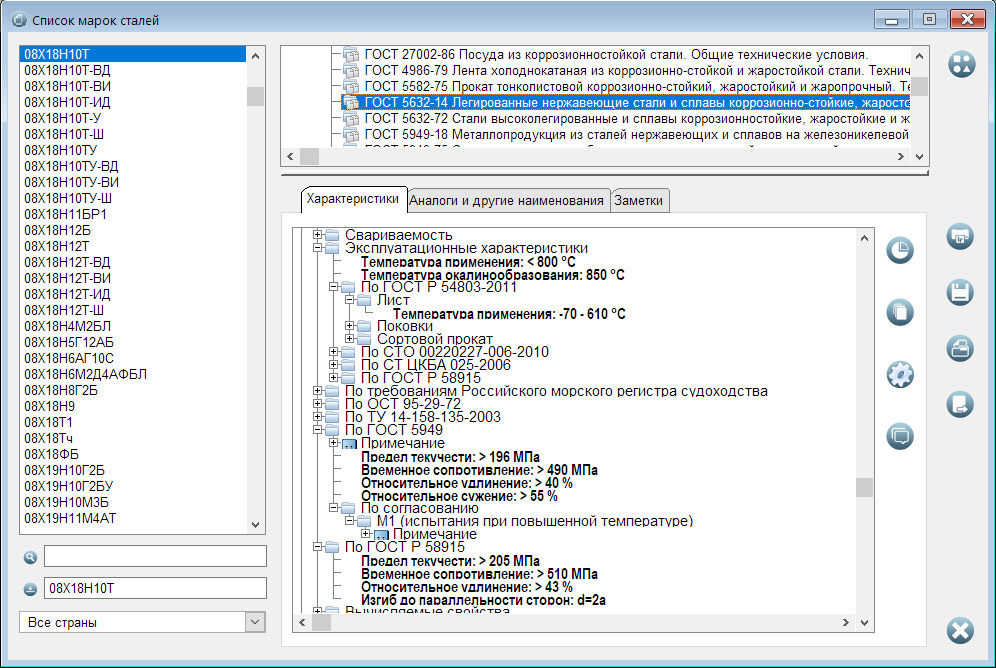Click characteristics tree horizontal scroll left arrow
996x668 pixels.
click(302, 622)
